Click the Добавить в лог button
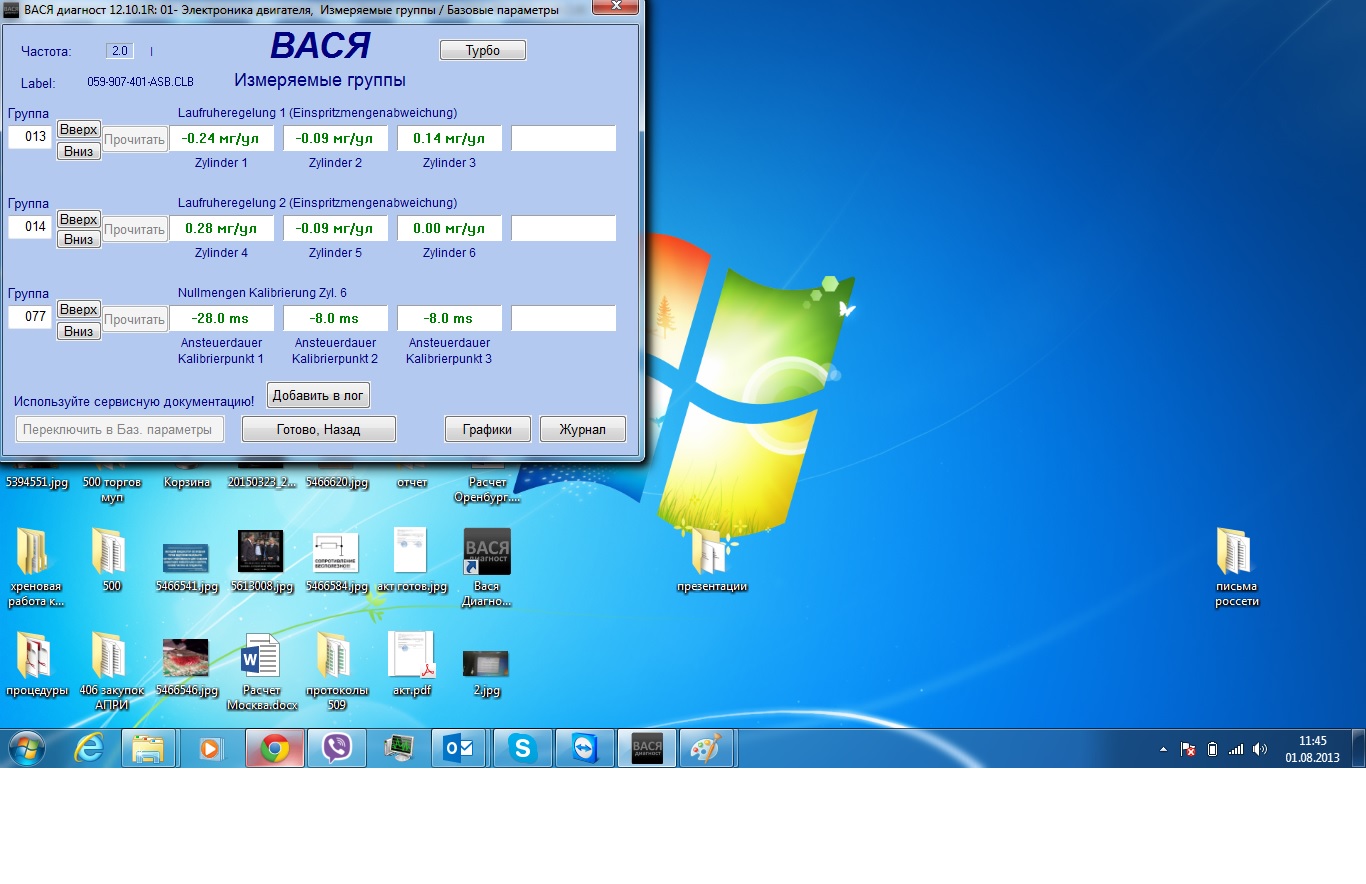This screenshot has height=884, width=1366. point(318,395)
